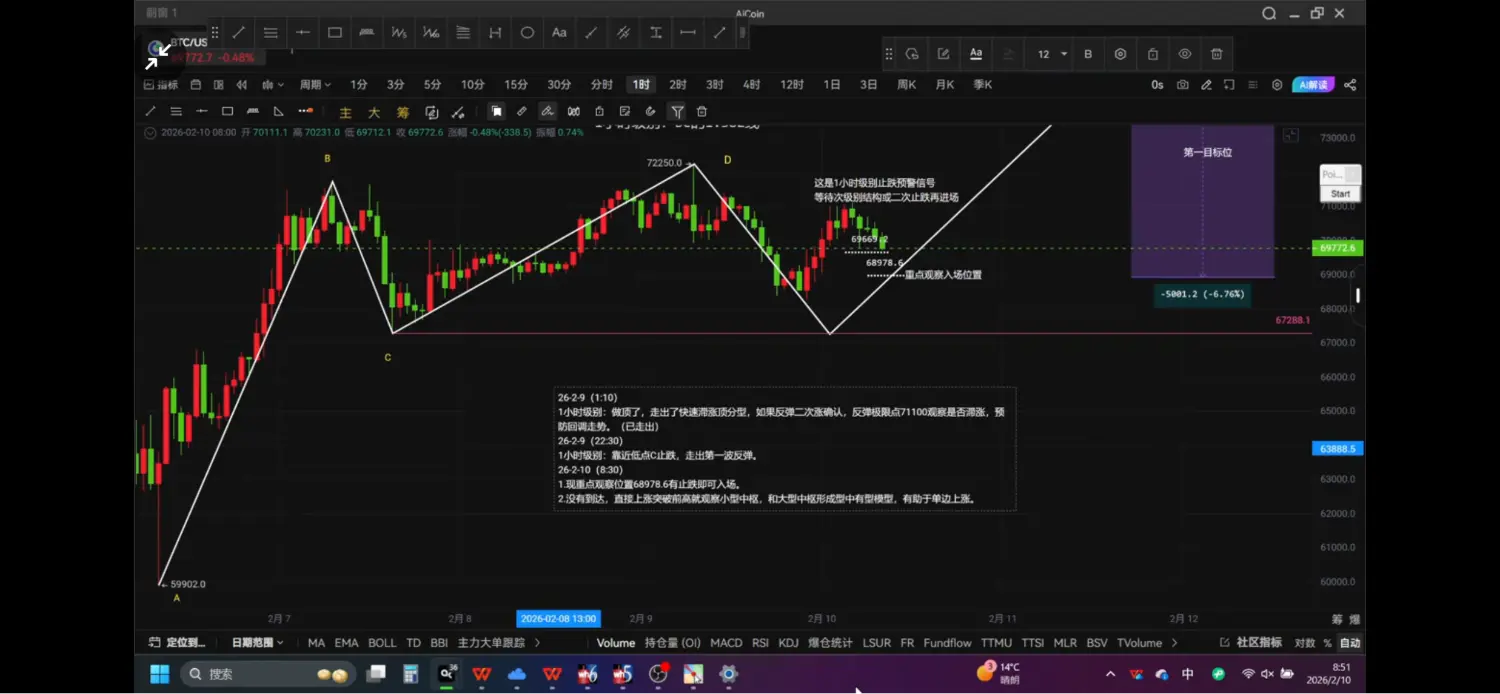Click the 2026-02-08 13:00 time axis marker
This screenshot has height=694, width=1500.
pos(558,619)
